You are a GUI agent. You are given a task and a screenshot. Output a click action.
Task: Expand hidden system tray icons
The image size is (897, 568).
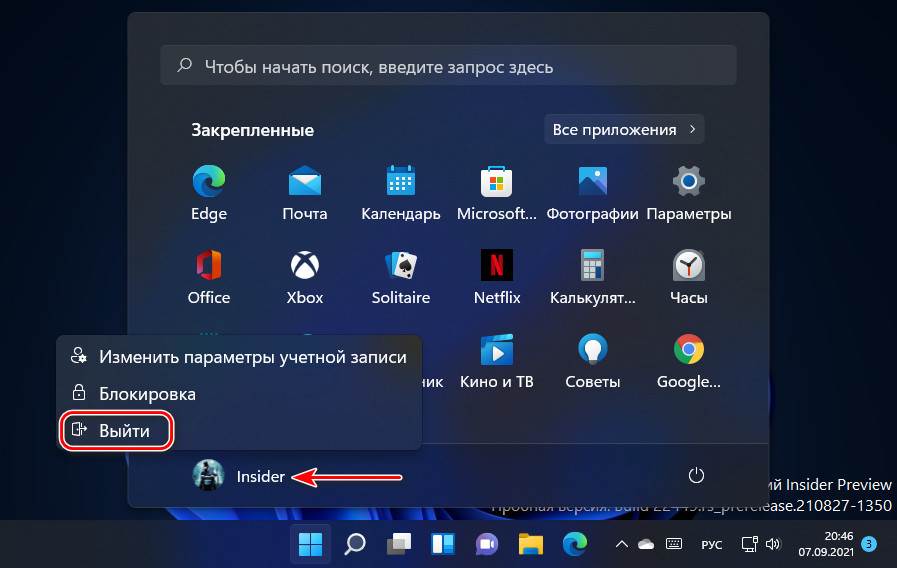pos(621,544)
